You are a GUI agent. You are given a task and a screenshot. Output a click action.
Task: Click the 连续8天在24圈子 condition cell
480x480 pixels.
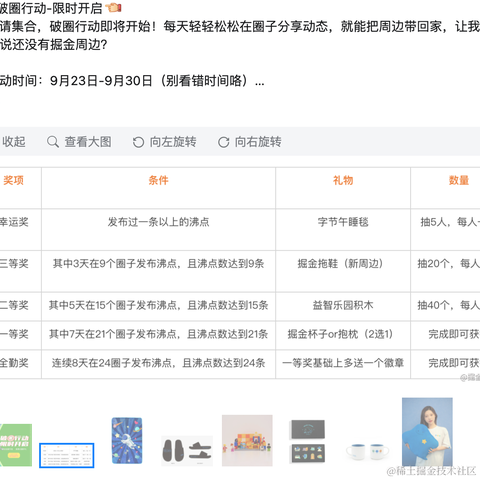coord(158,363)
